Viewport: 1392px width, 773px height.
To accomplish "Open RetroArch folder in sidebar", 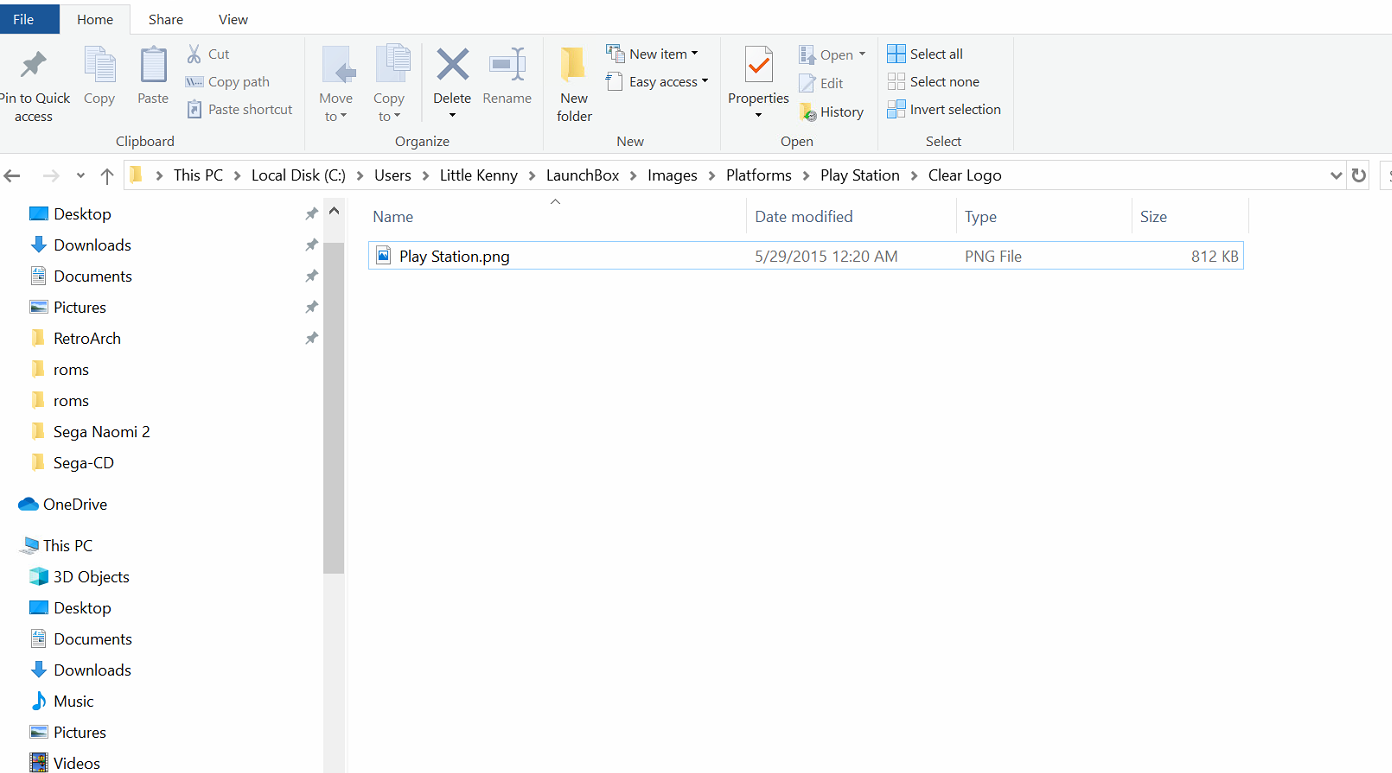I will point(87,338).
